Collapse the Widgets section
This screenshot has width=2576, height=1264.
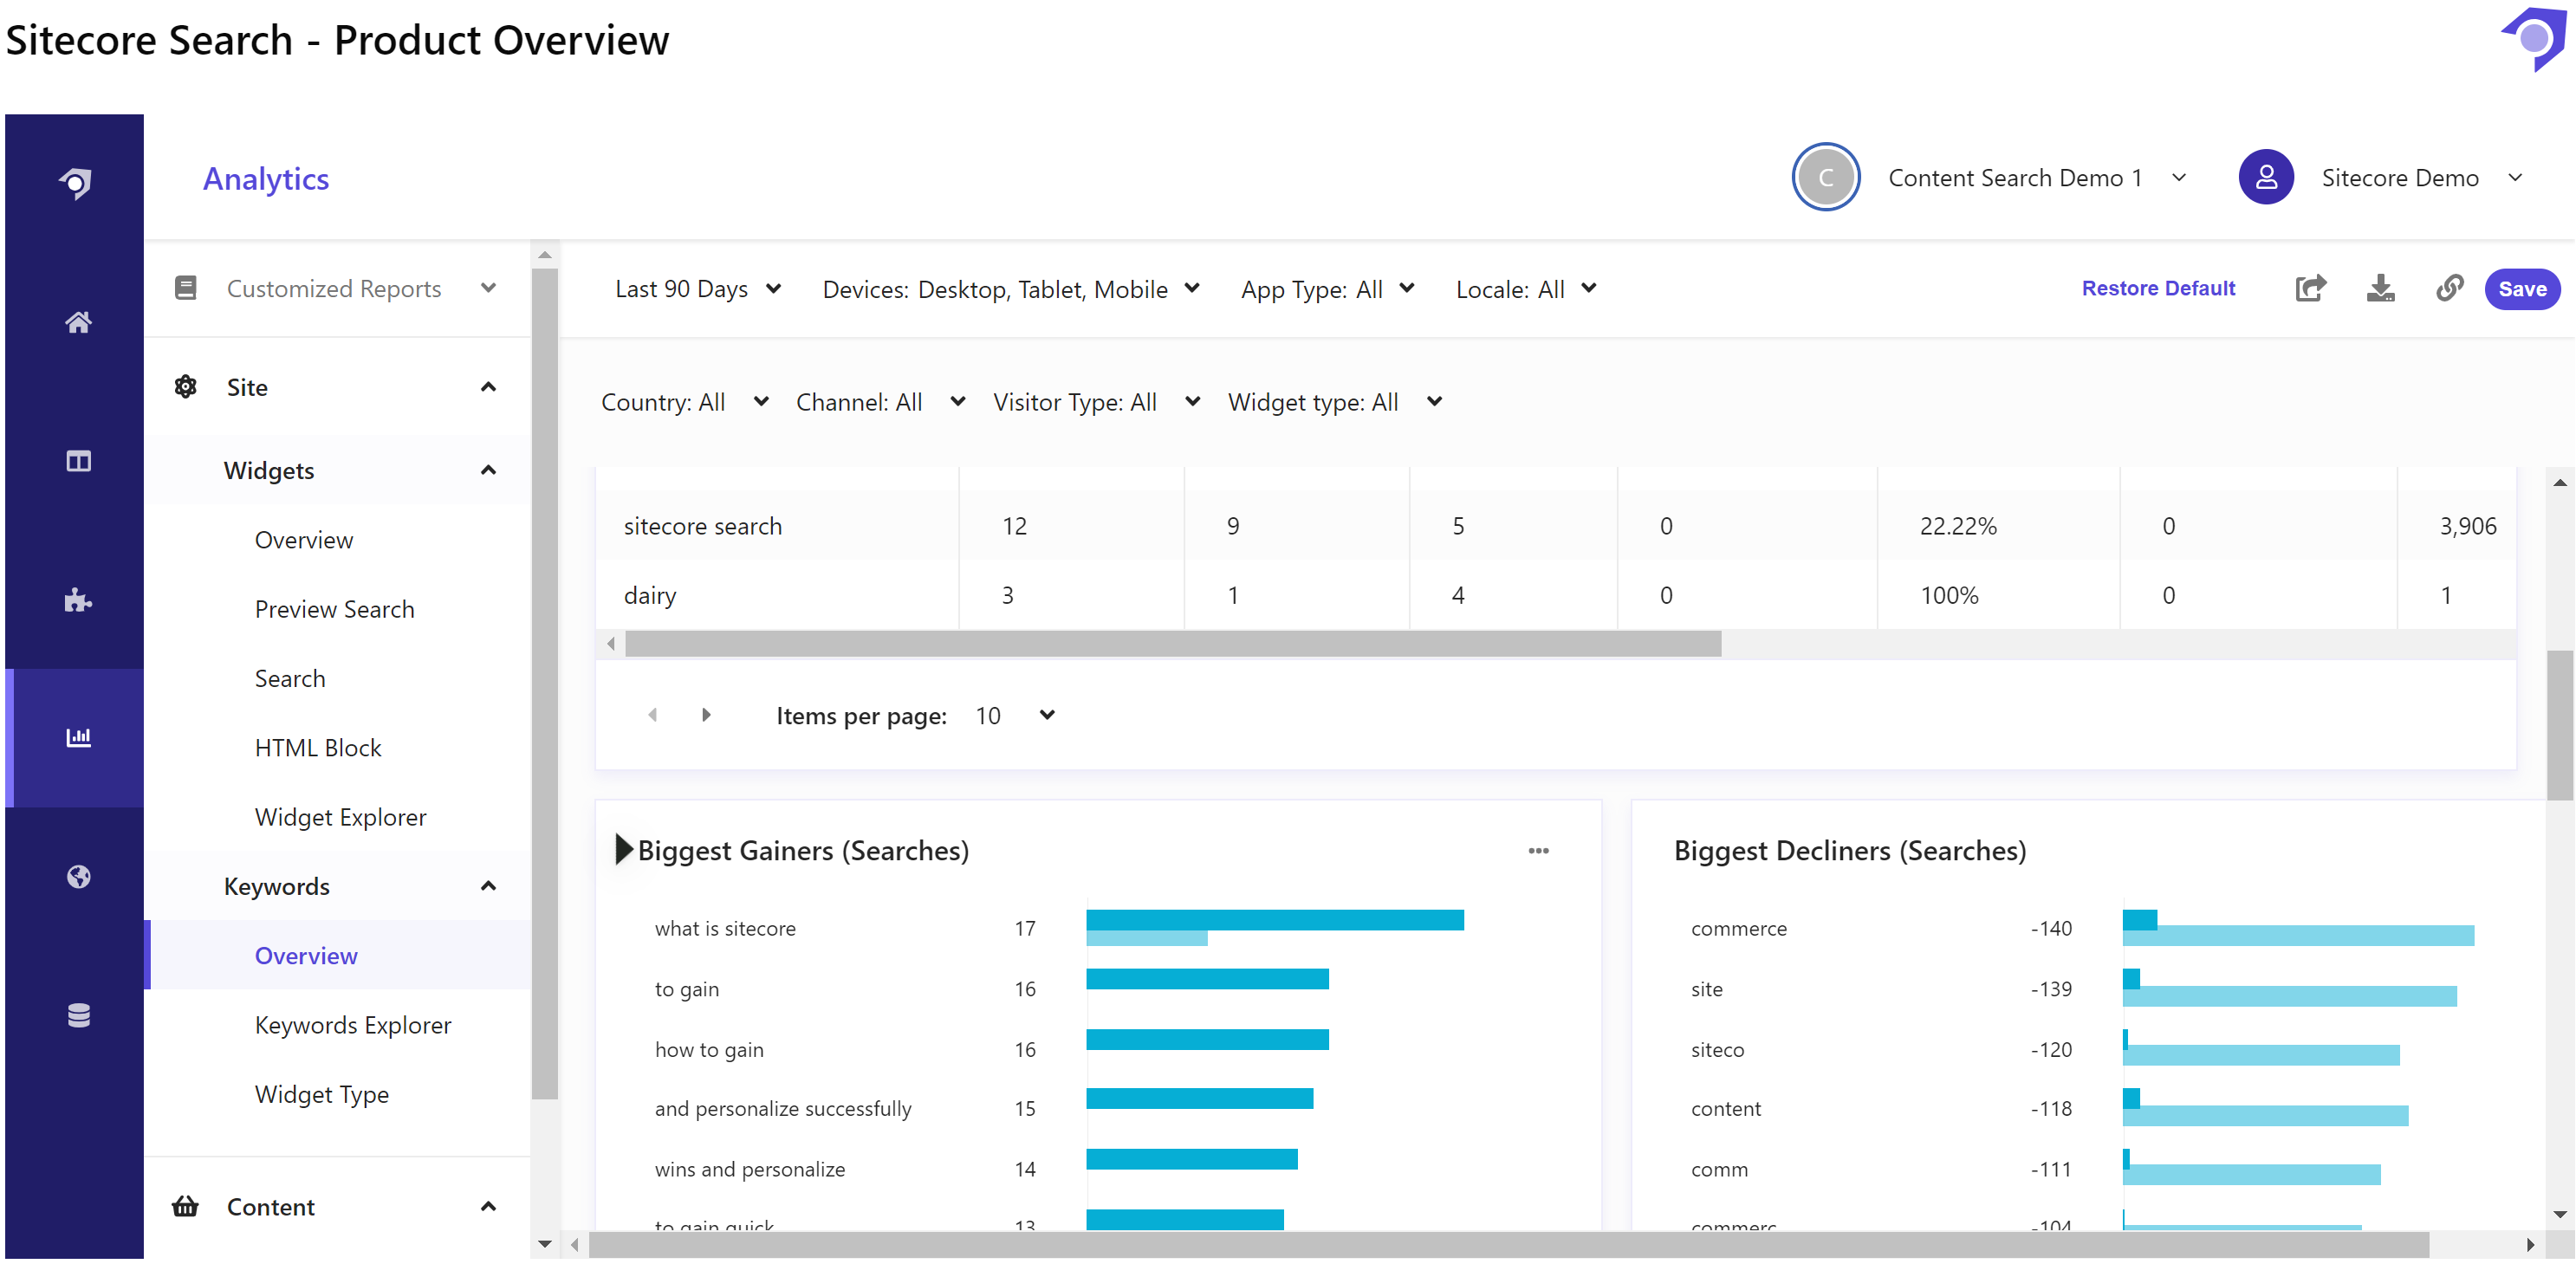pyautogui.click(x=488, y=471)
